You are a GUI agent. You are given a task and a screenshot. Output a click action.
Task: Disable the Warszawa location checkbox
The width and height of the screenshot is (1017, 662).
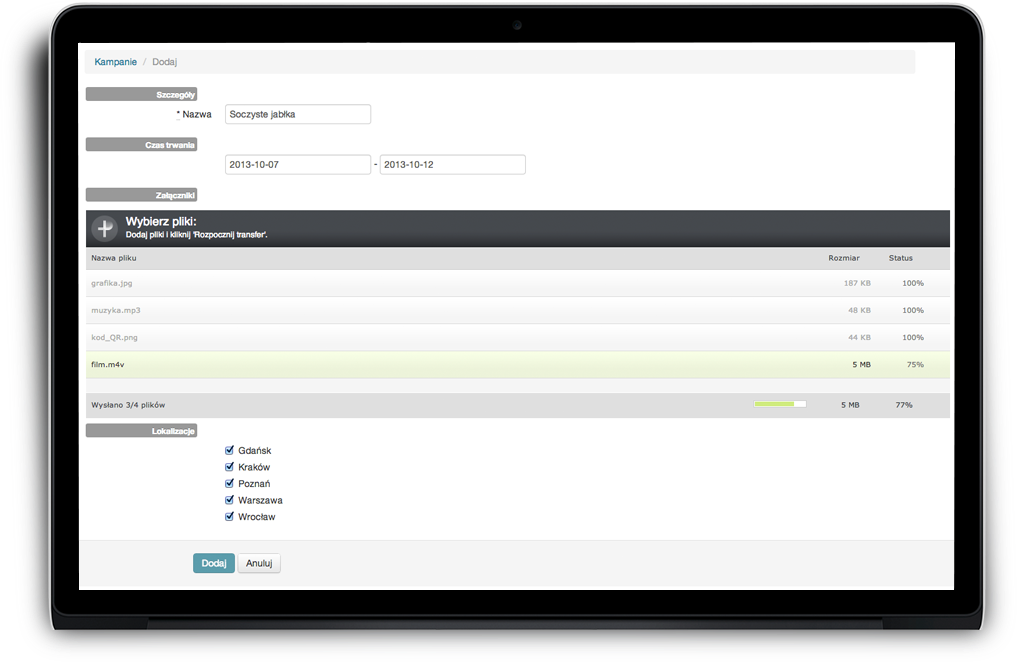(x=230, y=500)
